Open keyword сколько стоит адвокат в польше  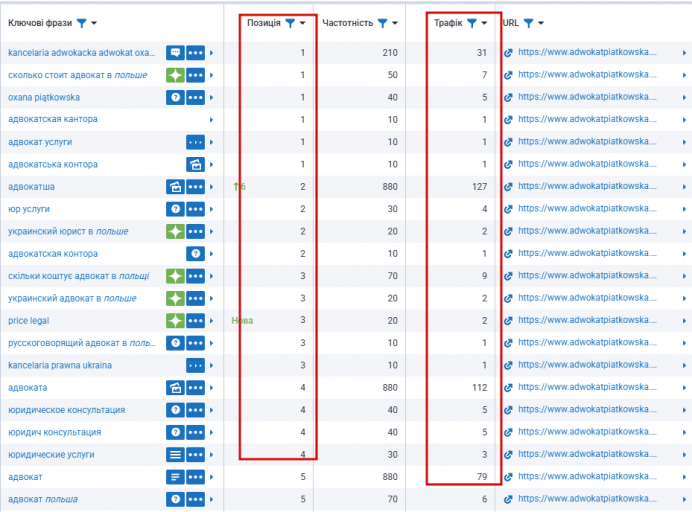point(78,75)
